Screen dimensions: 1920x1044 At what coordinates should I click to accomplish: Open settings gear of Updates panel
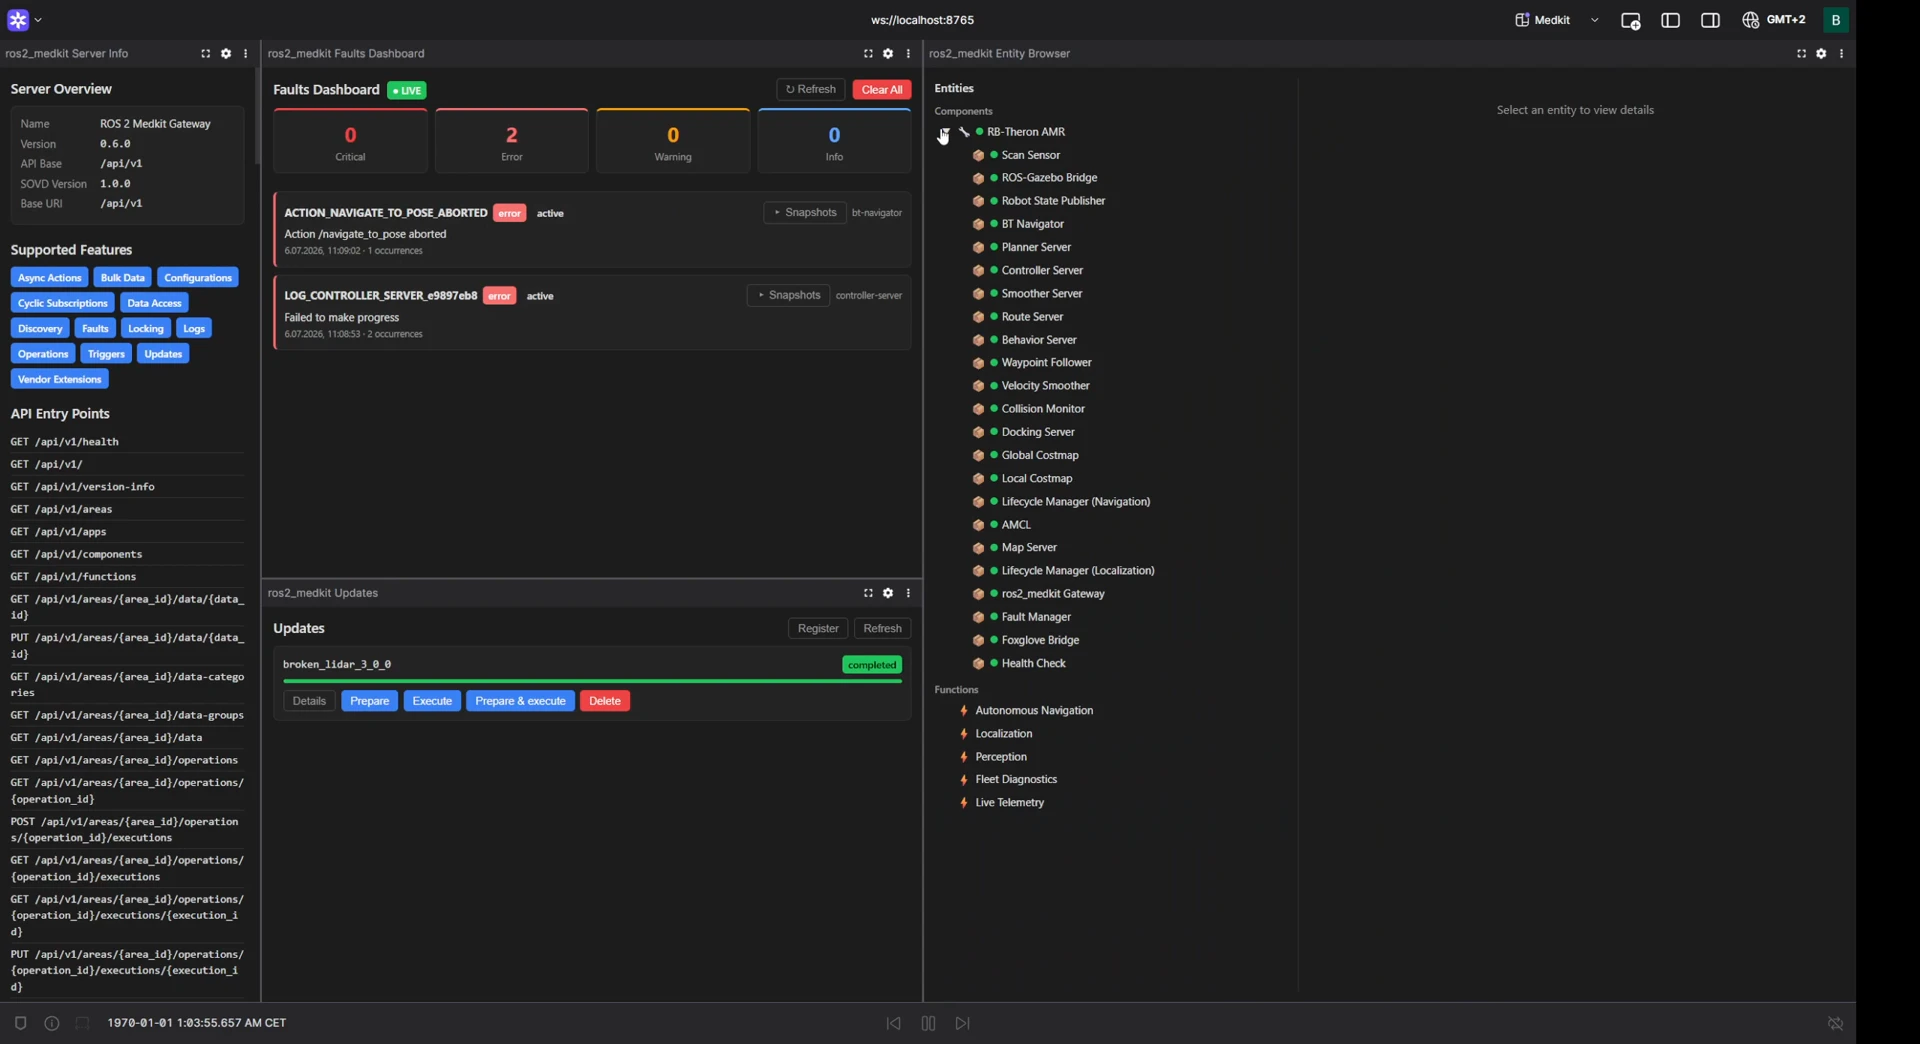tap(888, 593)
